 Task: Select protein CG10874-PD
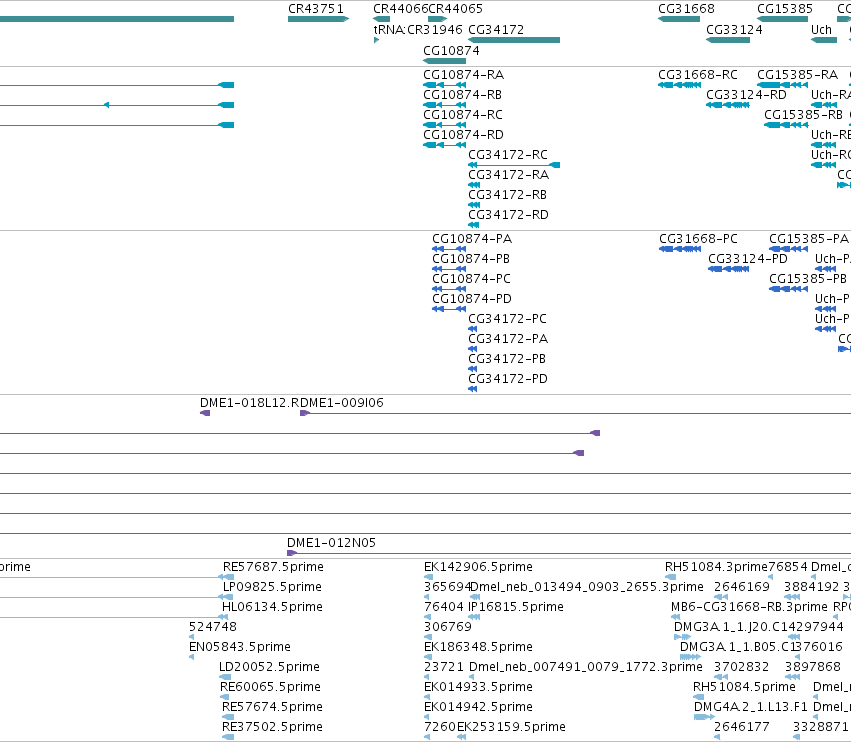[472, 300]
